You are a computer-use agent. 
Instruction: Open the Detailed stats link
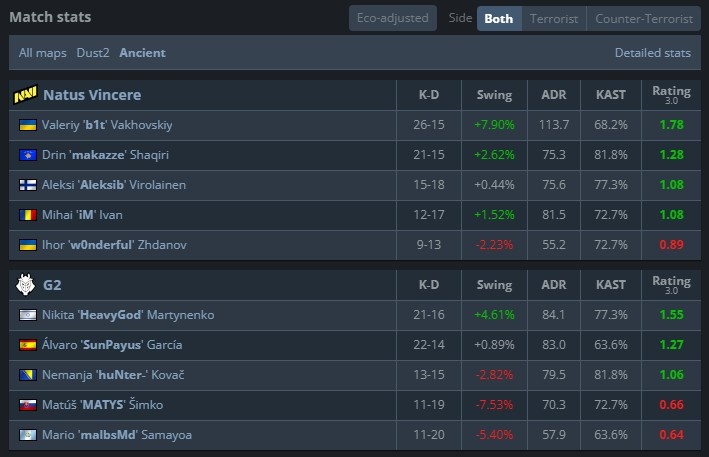coord(652,52)
